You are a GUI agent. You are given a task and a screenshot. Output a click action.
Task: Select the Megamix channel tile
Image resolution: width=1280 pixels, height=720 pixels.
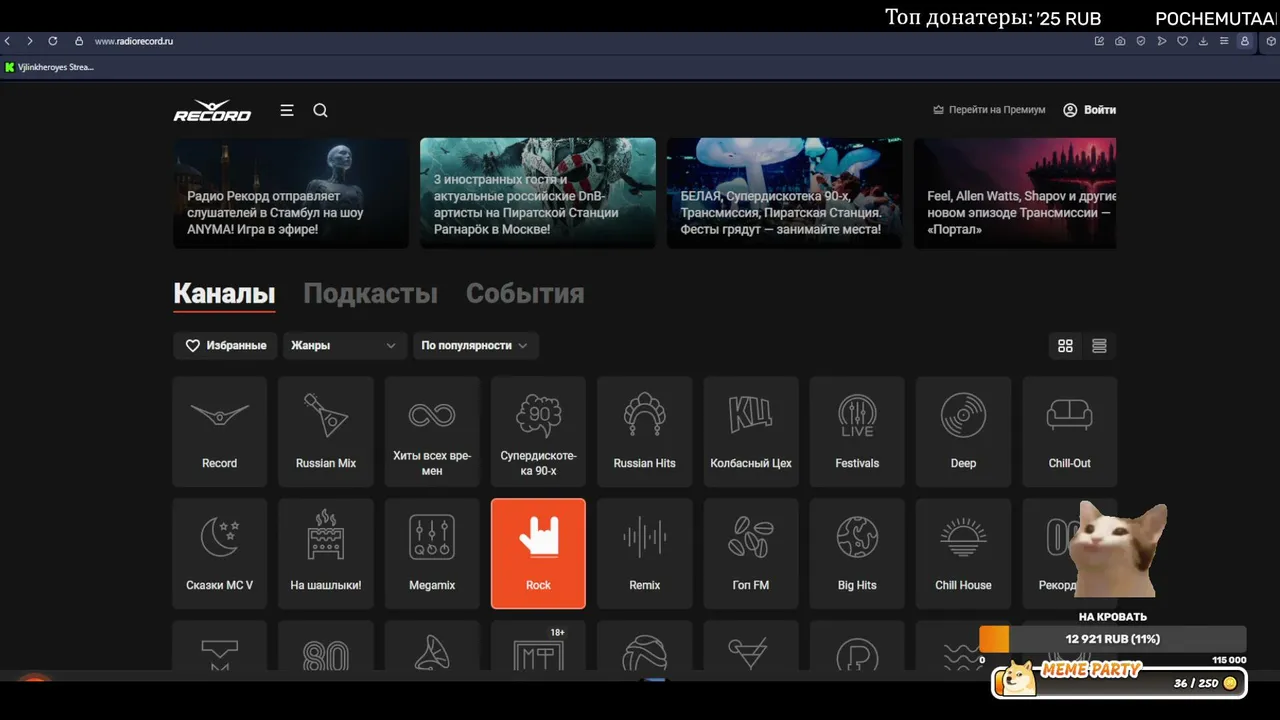(x=432, y=553)
